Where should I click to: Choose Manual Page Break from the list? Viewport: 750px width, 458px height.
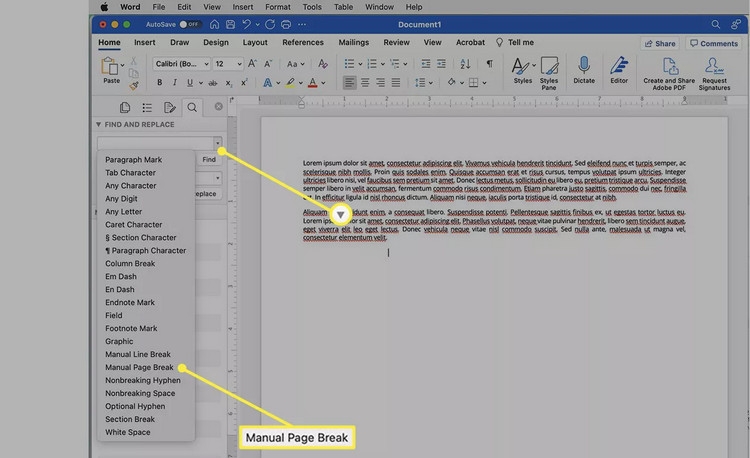pos(139,367)
